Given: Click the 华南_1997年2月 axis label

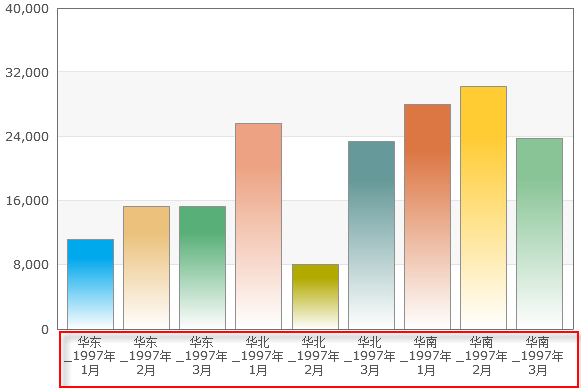Looking at the screenshot, I should [x=482, y=356].
